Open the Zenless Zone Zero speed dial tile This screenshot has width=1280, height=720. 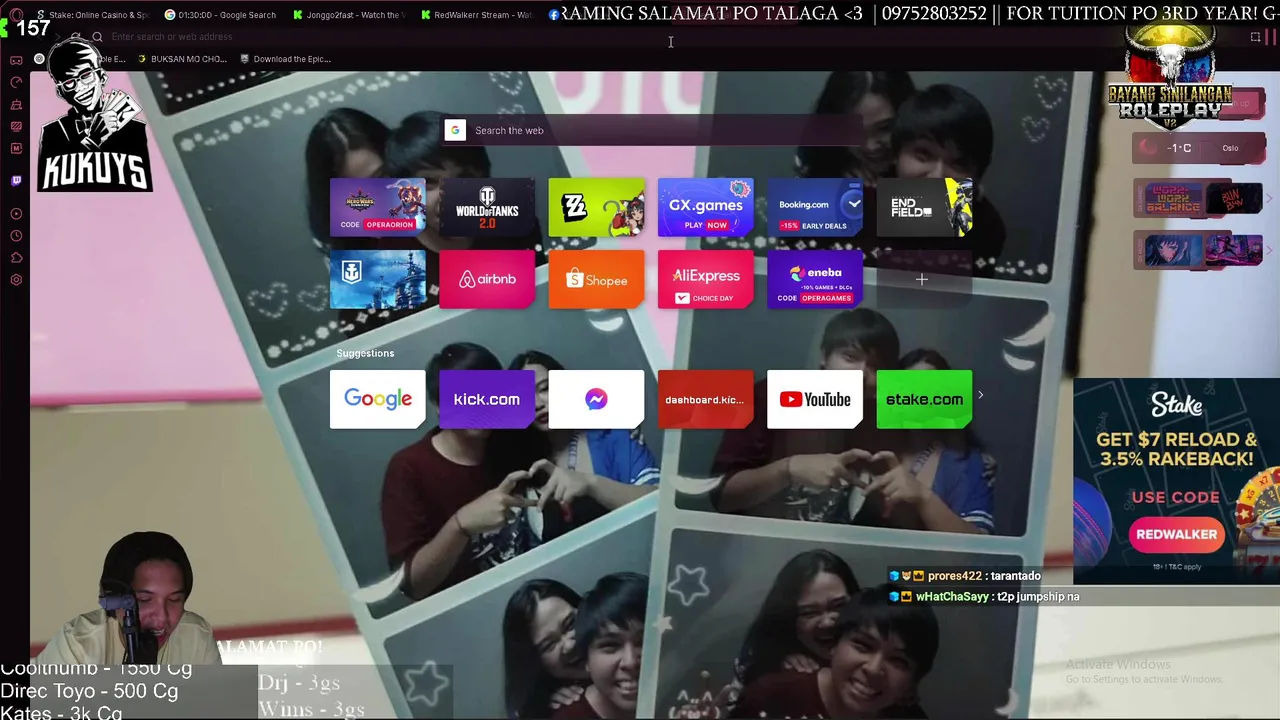pos(596,207)
